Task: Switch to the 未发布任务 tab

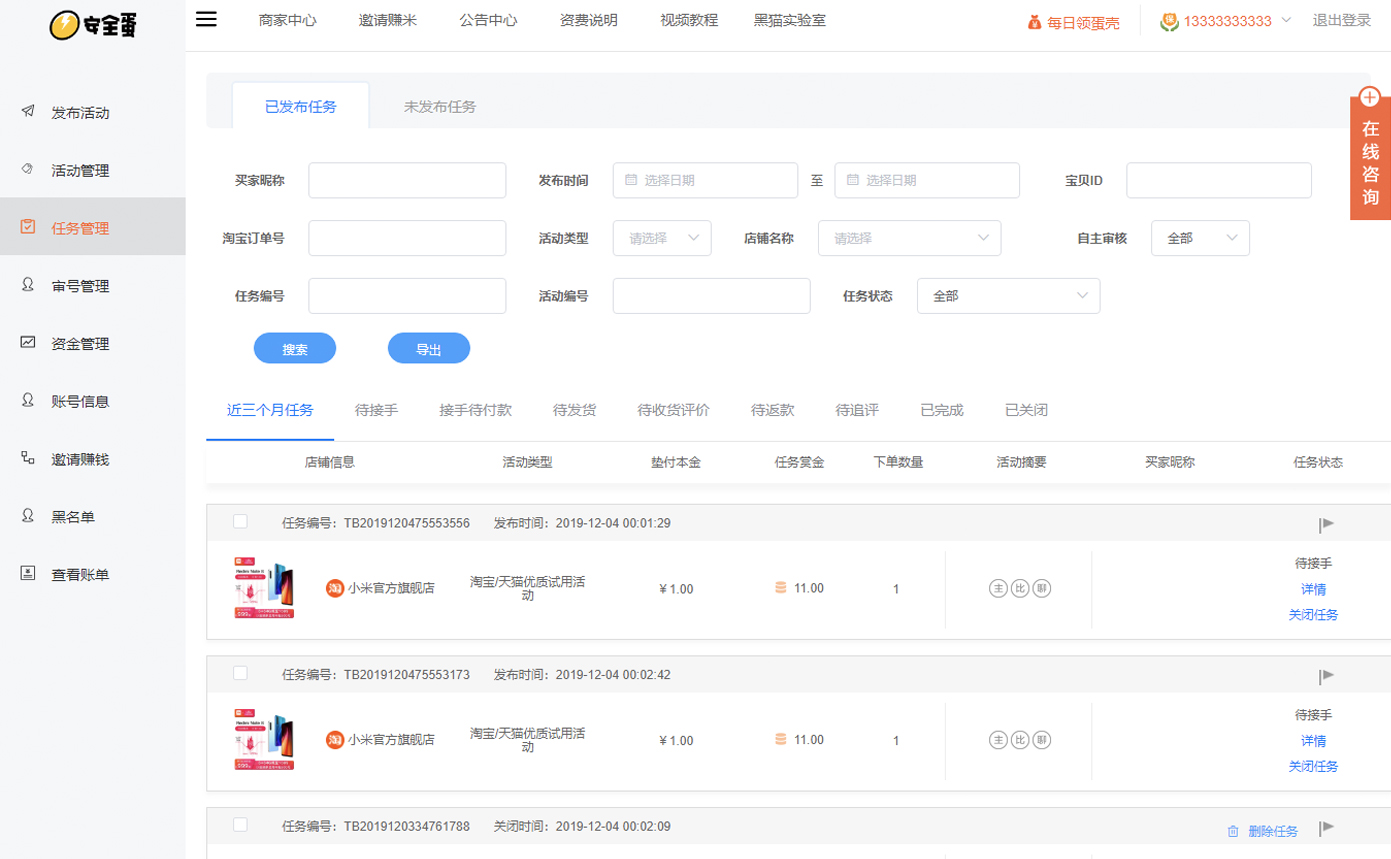Action: tap(440, 107)
